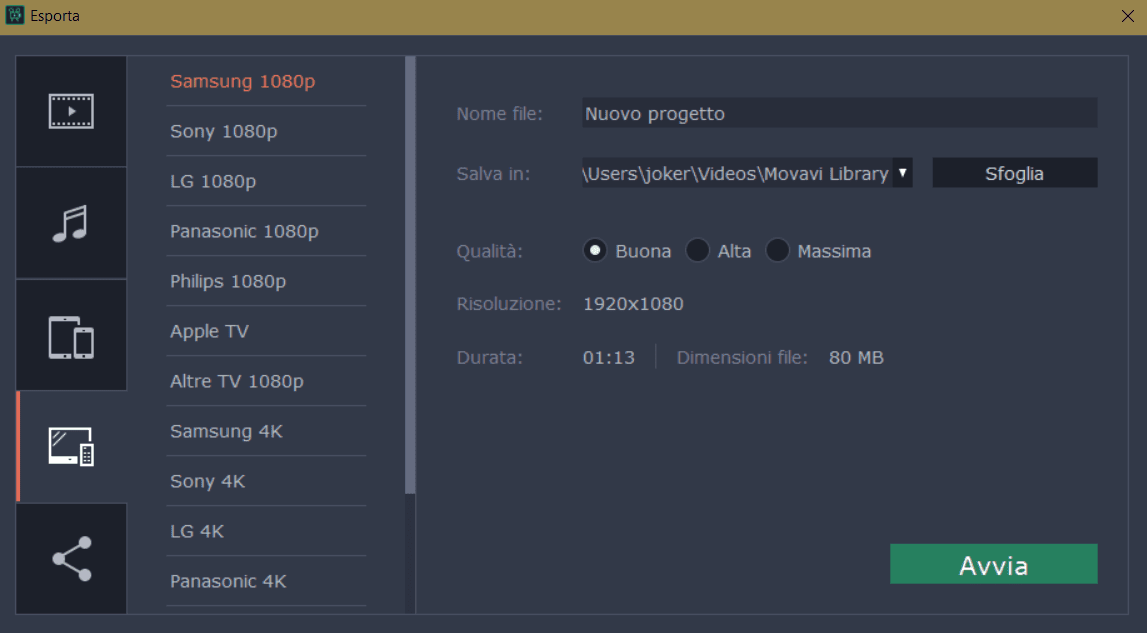
Task: Select the audio export music note icon
Action: [71, 223]
